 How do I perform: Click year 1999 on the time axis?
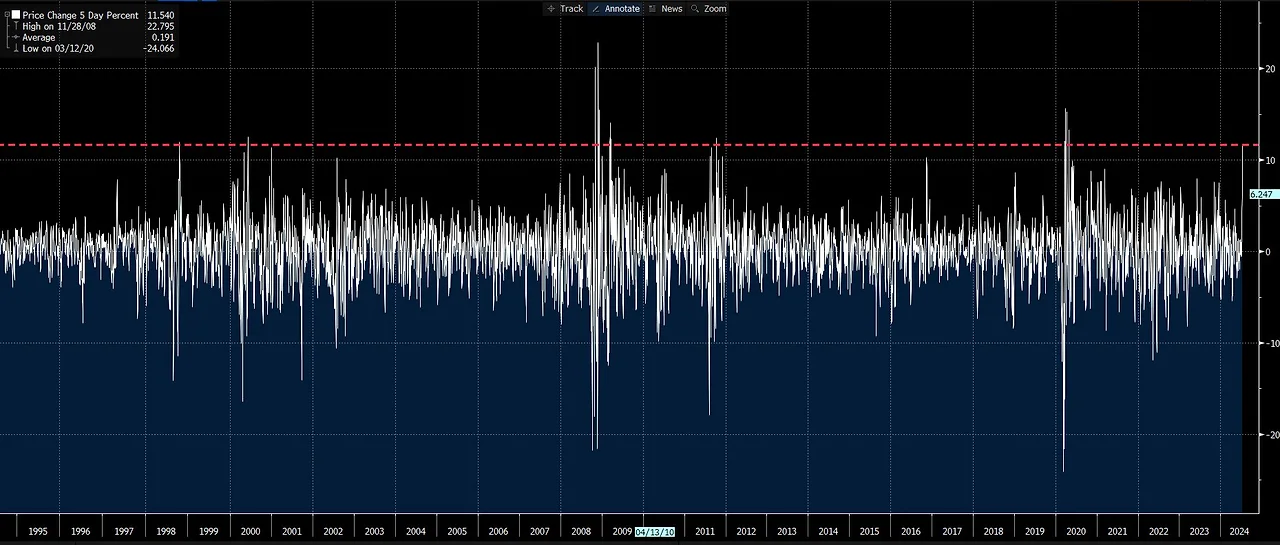click(x=208, y=532)
